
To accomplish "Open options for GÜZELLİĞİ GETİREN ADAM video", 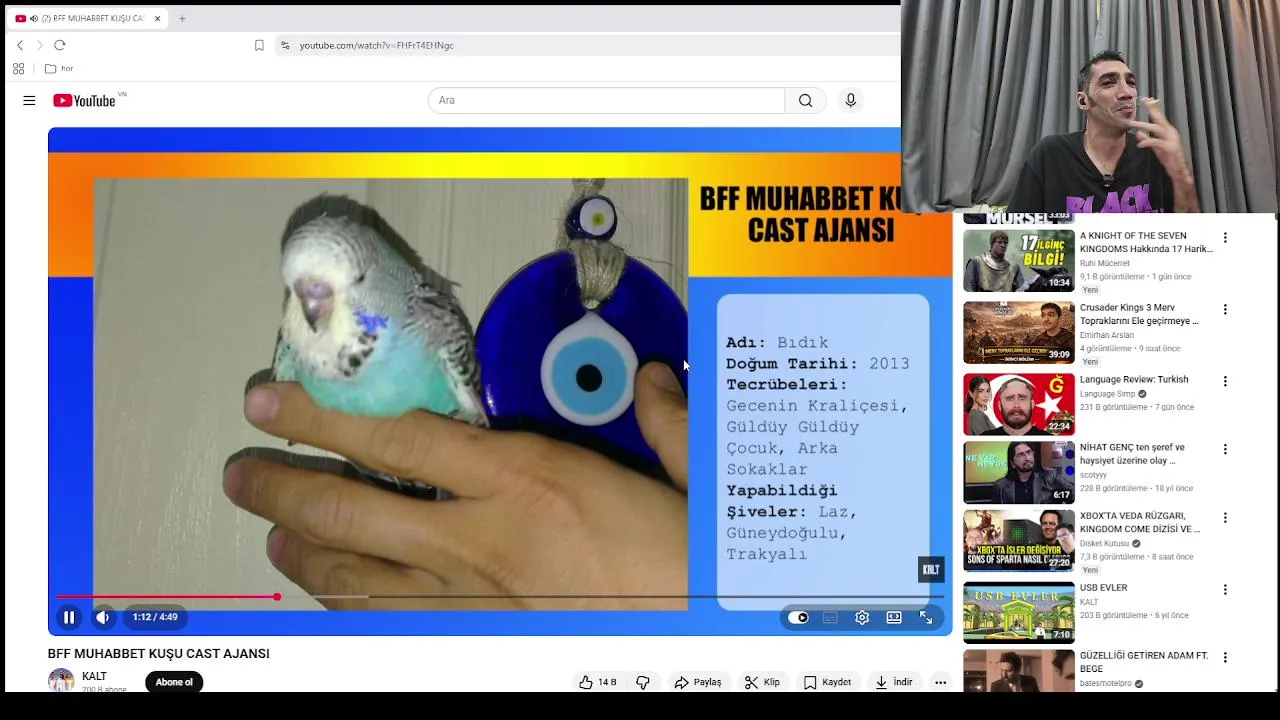I will (1225, 657).
